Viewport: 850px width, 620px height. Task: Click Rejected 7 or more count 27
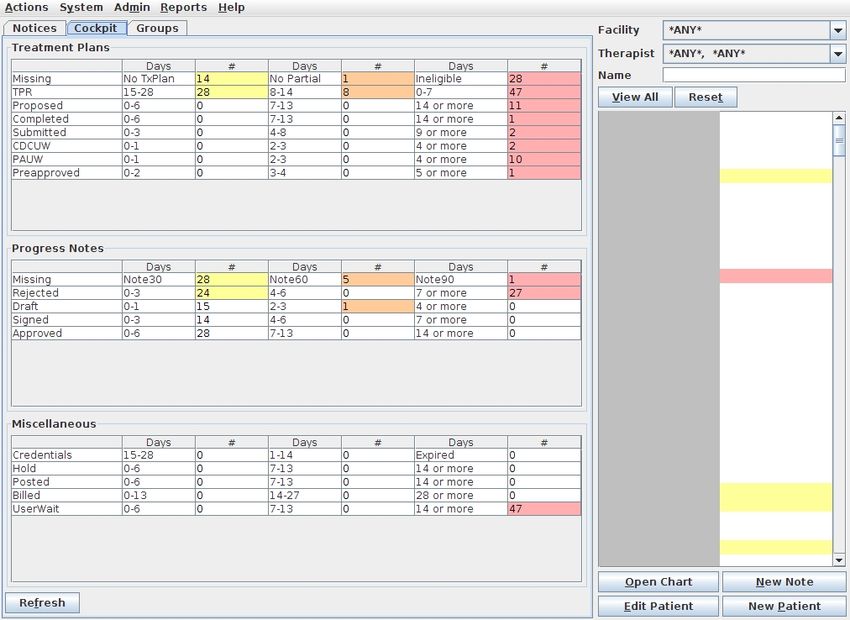tap(544, 293)
